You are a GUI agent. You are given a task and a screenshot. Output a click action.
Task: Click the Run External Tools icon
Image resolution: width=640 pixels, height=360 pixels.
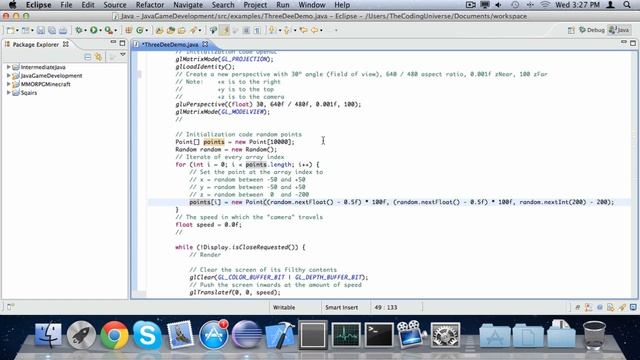coord(108,30)
